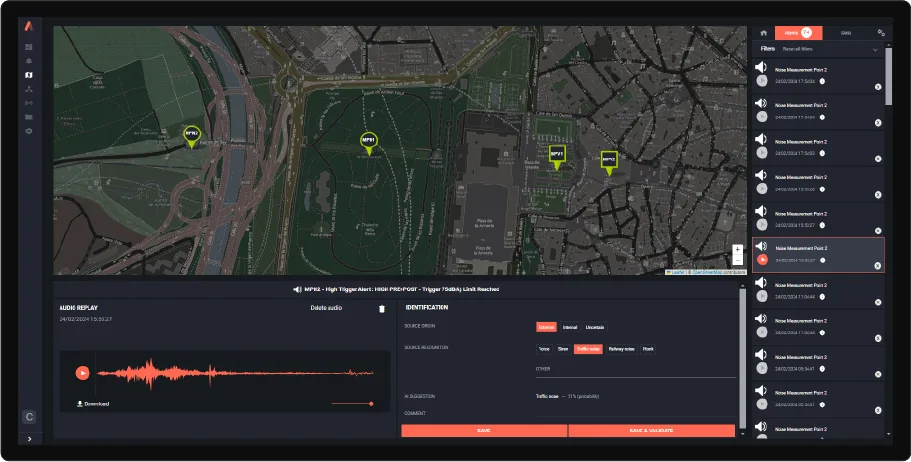The image size is (911, 462).
Task: Play audio of the topmost alert
Action: click(762, 81)
